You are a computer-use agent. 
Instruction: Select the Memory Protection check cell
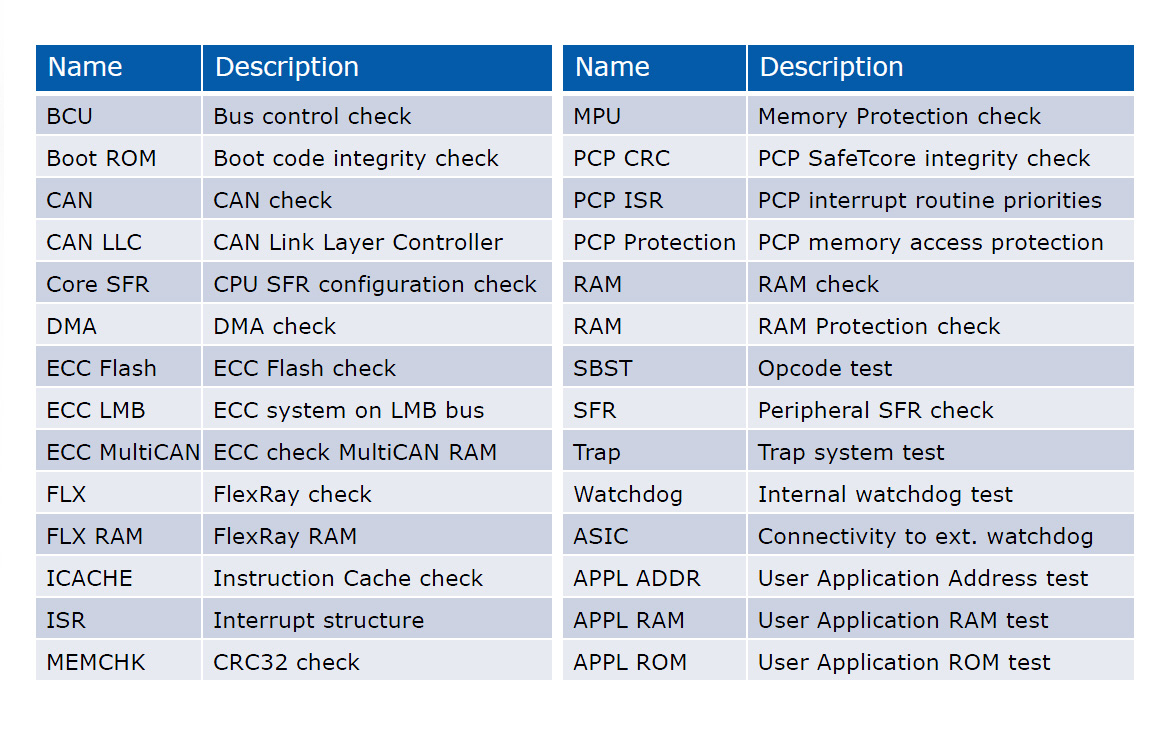(x=899, y=116)
